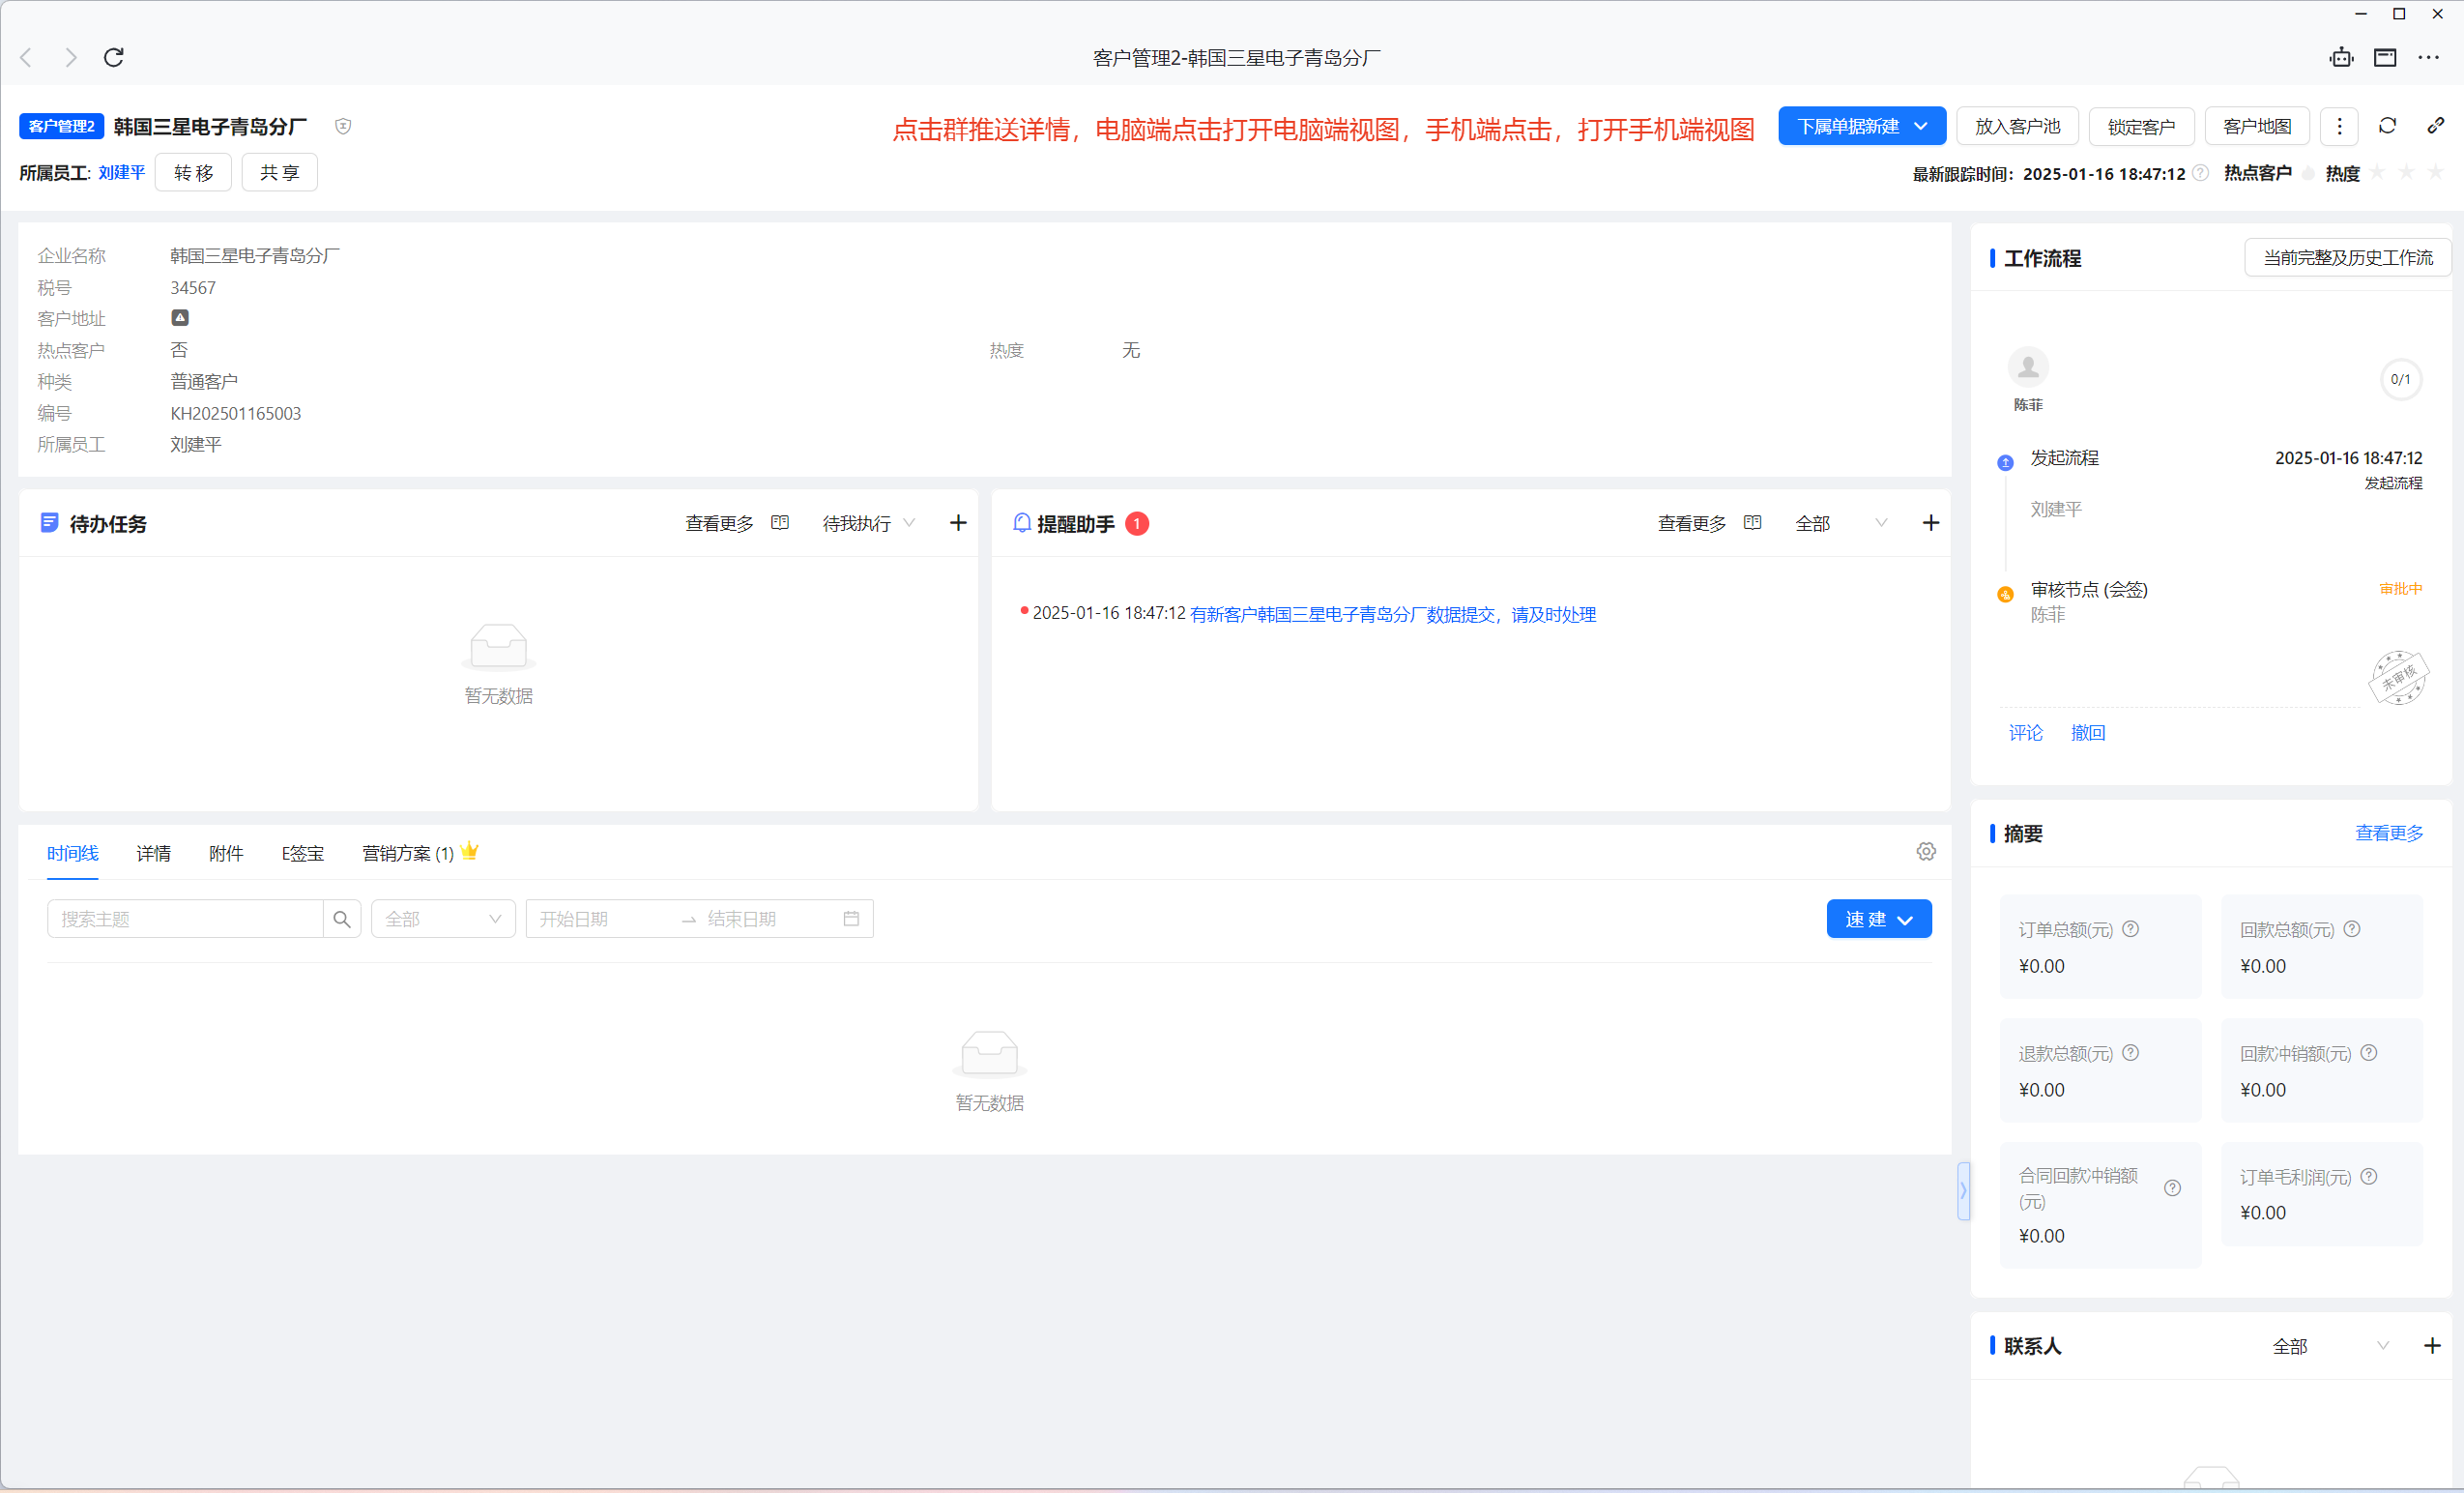Toggle the 热点客户 indicator
2464x1493 pixels.
click(x=2308, y=174)
